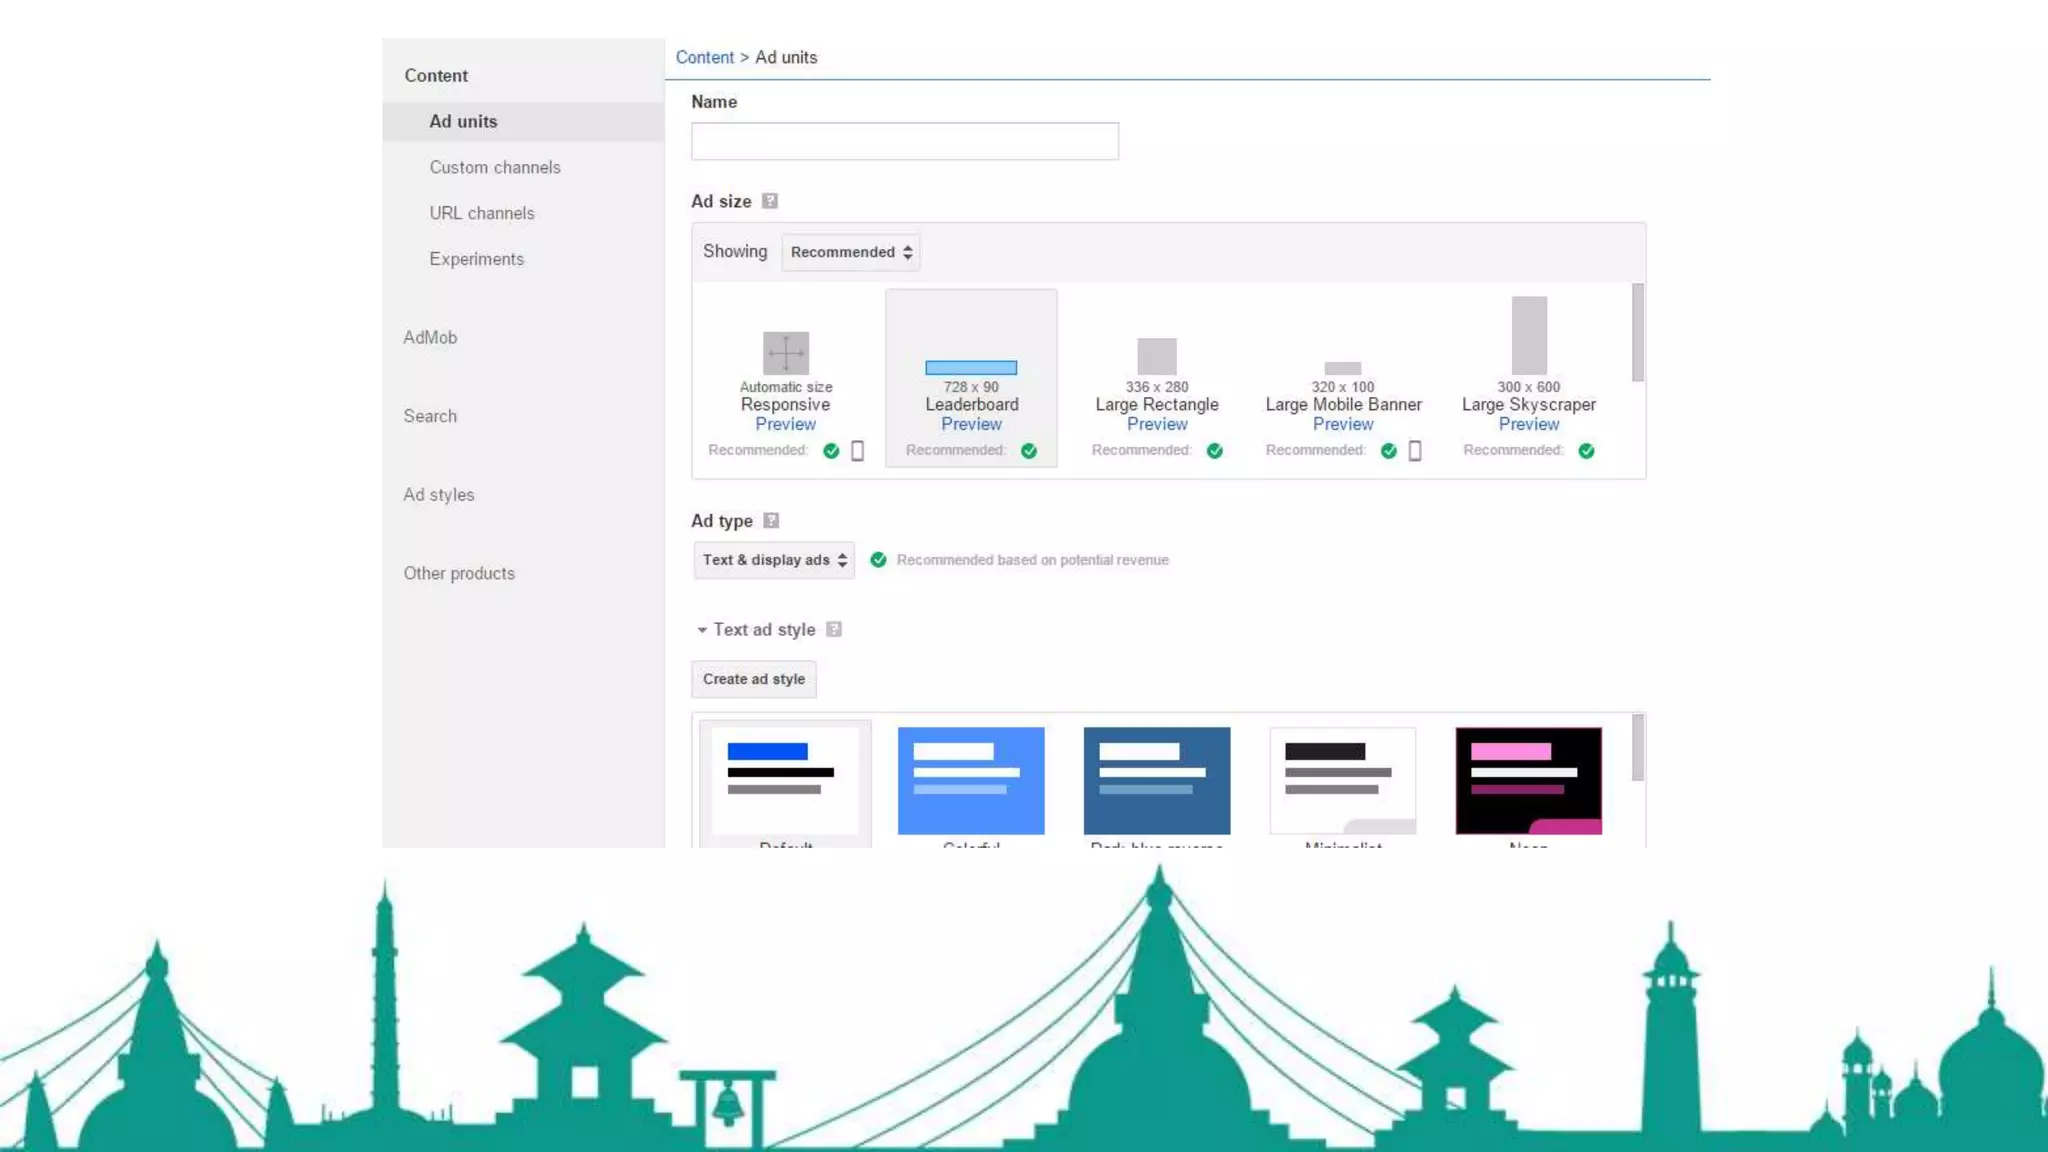Select the 728 x 90 Leaderboard icon
Viewport: 2048px width, 1152px height.
click(970, 368)
